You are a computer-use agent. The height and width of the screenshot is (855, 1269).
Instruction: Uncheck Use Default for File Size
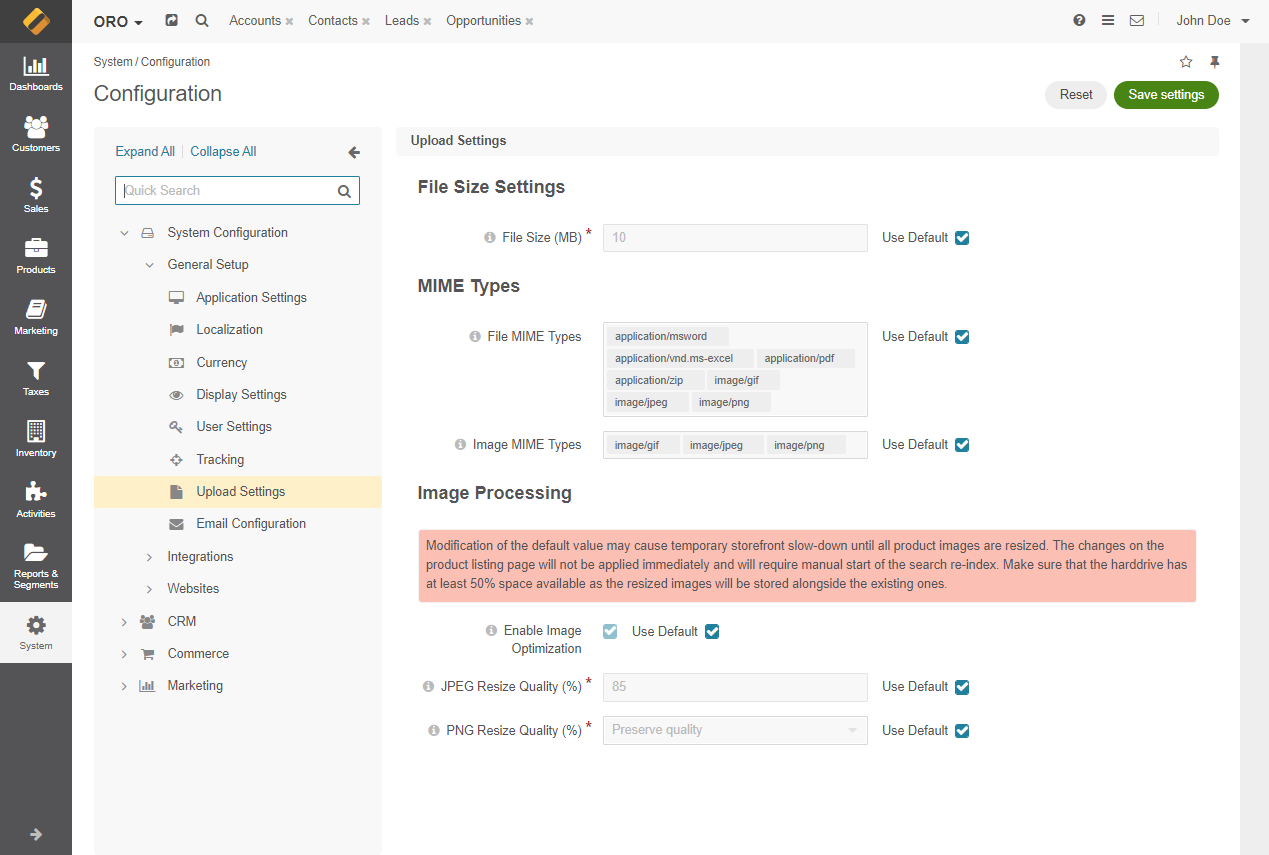click(x=962, y=238)
